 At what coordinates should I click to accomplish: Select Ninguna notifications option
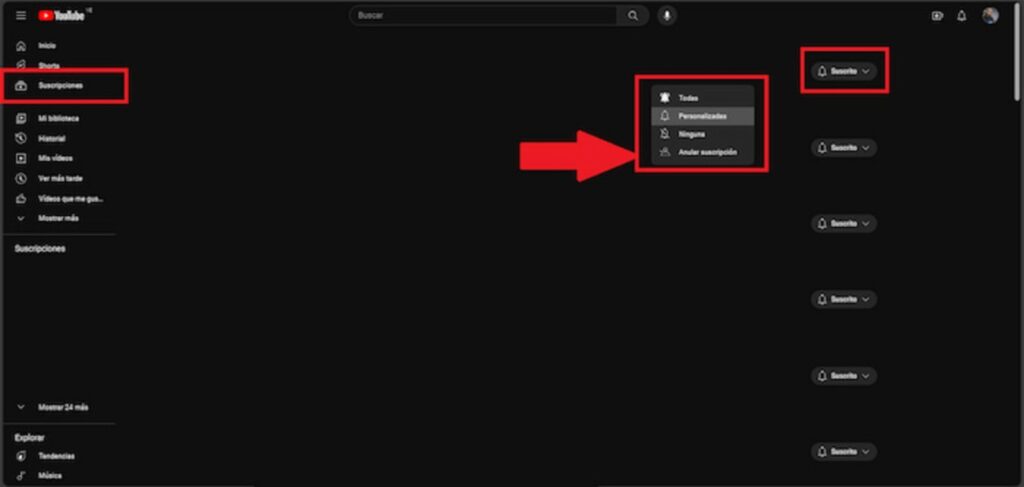[703, 134]
